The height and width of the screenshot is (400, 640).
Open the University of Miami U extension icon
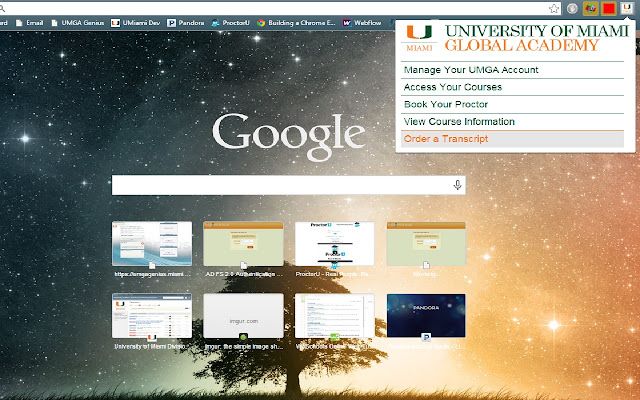click(627, 8)
